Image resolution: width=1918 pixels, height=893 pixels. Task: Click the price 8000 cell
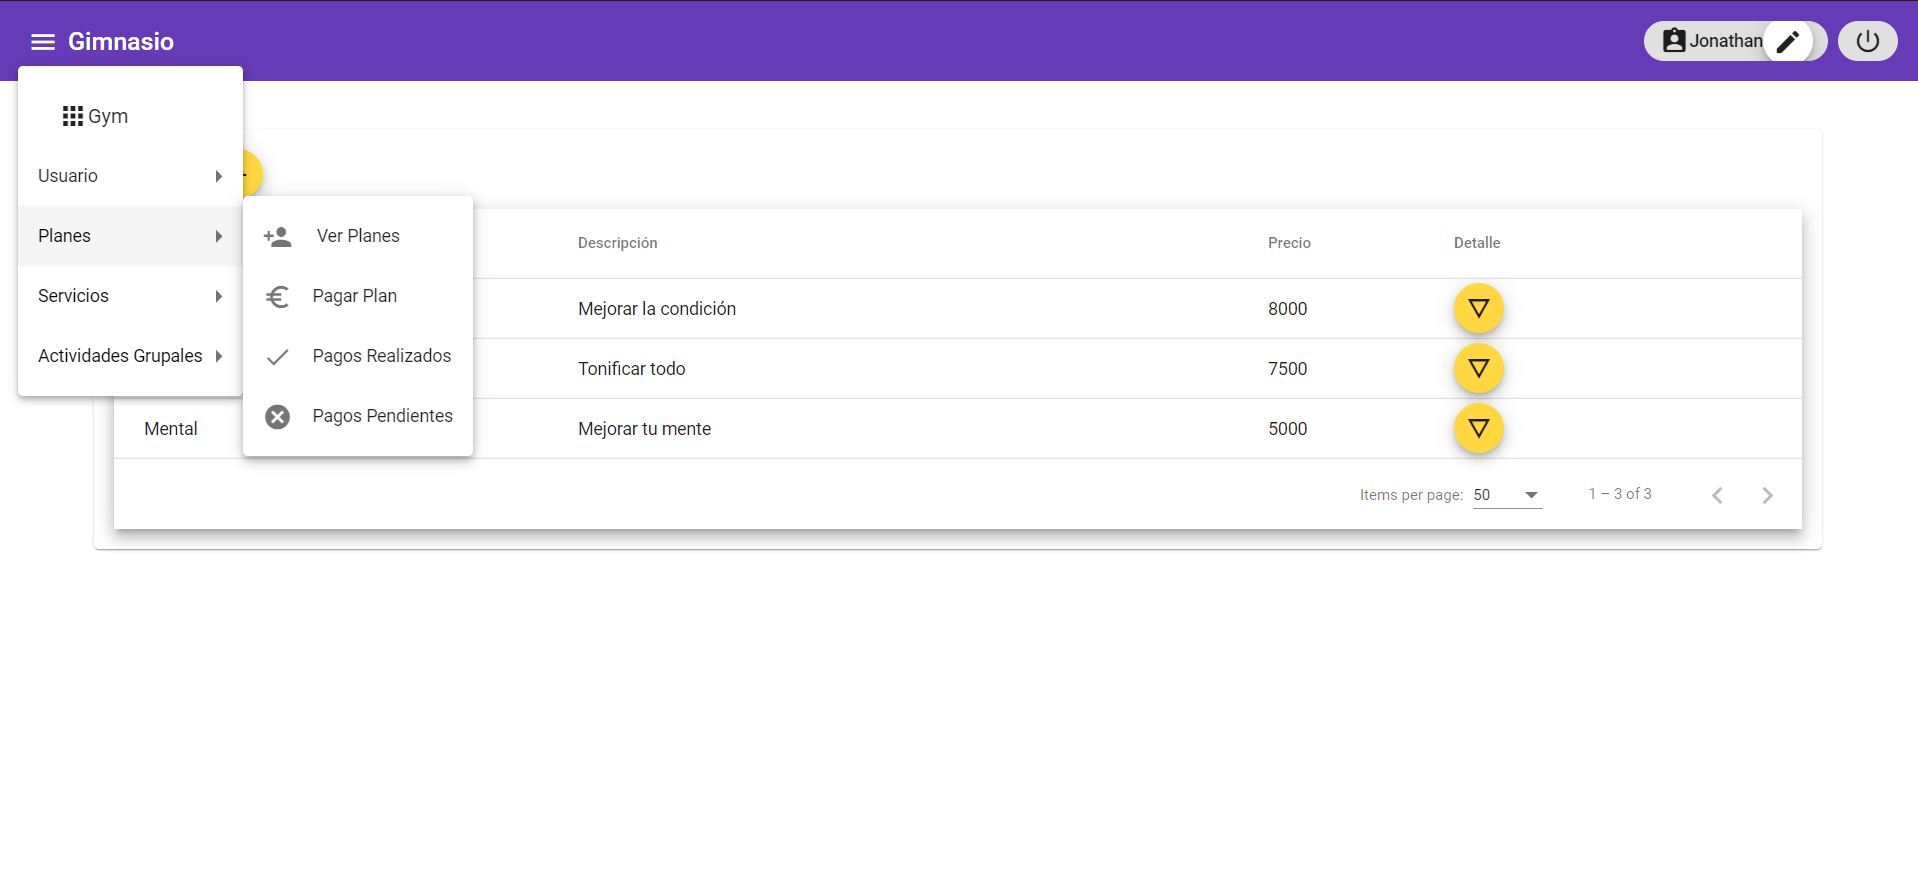(1288, 309)
